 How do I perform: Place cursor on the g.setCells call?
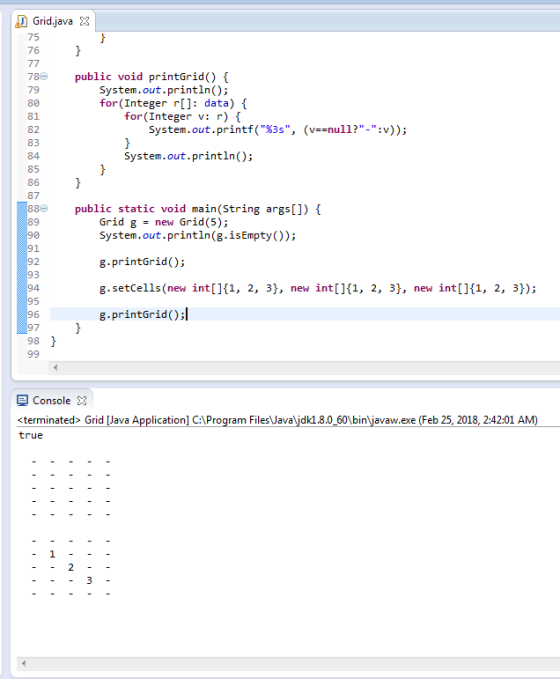tap(318, 288)
